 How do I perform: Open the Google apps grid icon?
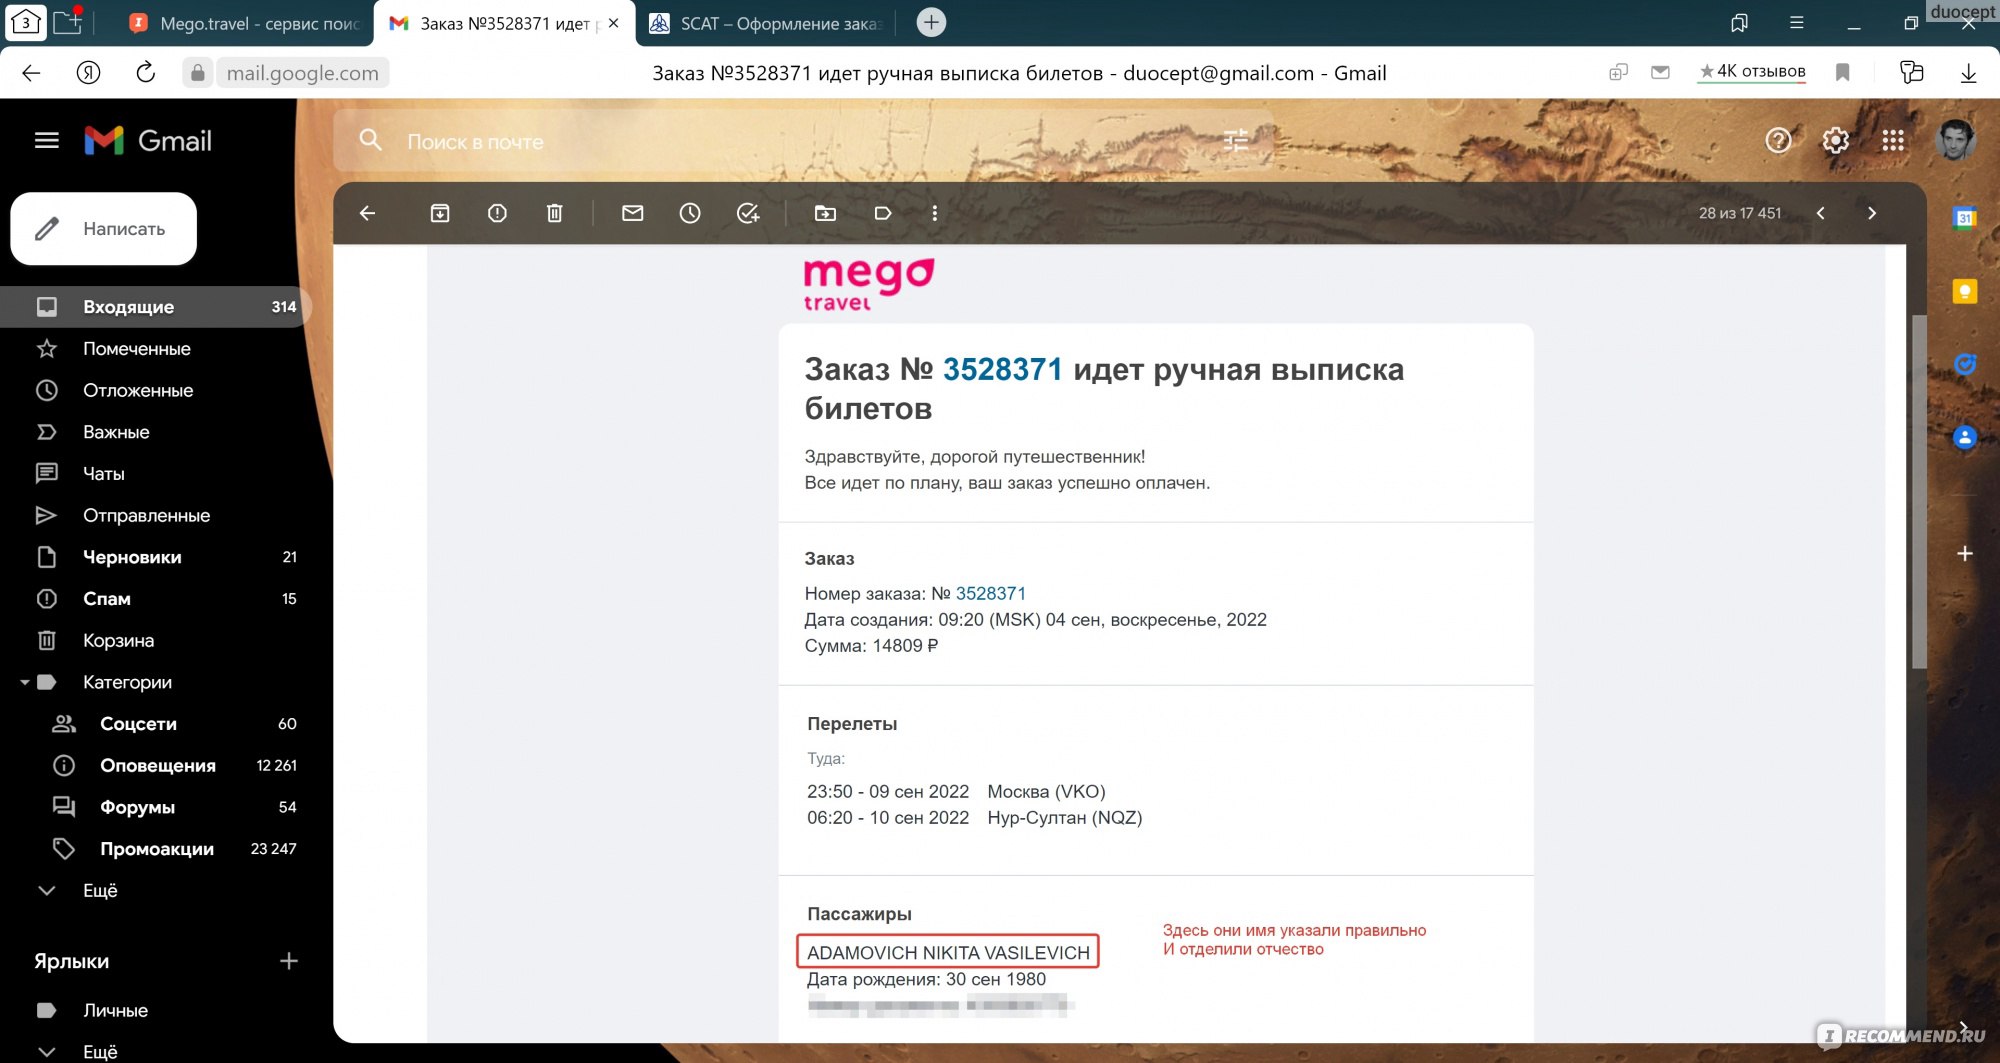tap(1893, 141)
